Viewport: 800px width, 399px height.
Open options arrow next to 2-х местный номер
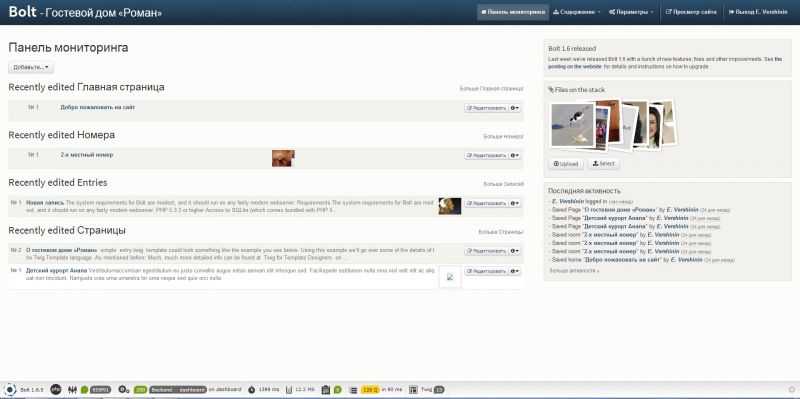(x=515, y=155)
